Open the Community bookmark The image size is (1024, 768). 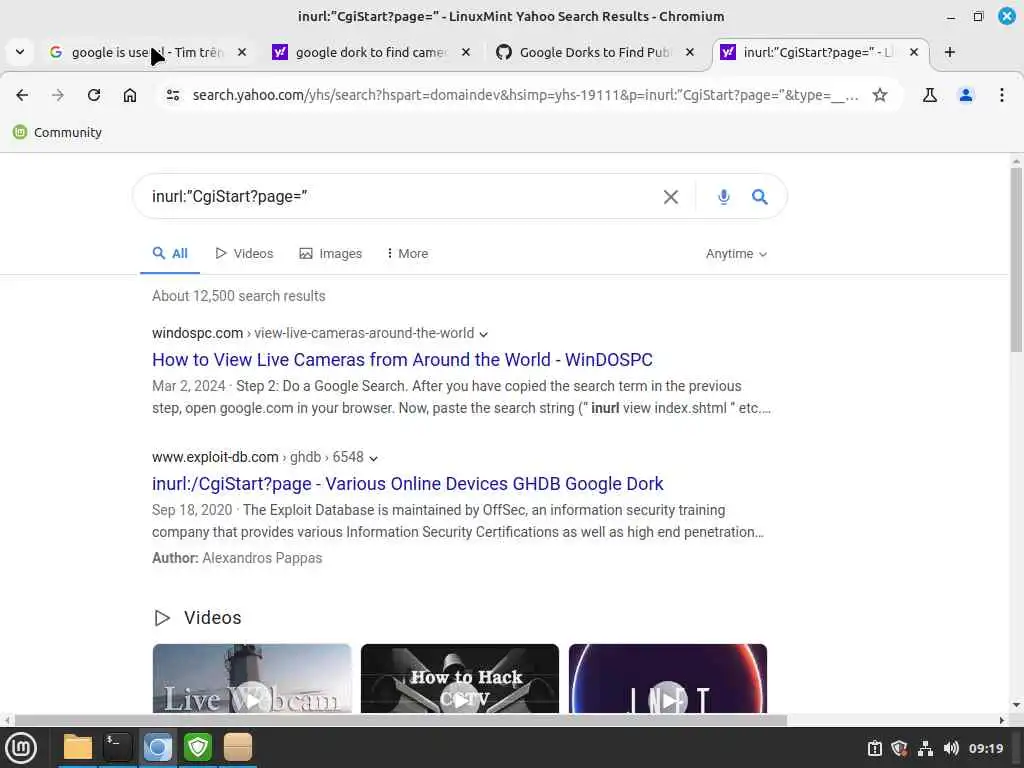click(57, 133)
